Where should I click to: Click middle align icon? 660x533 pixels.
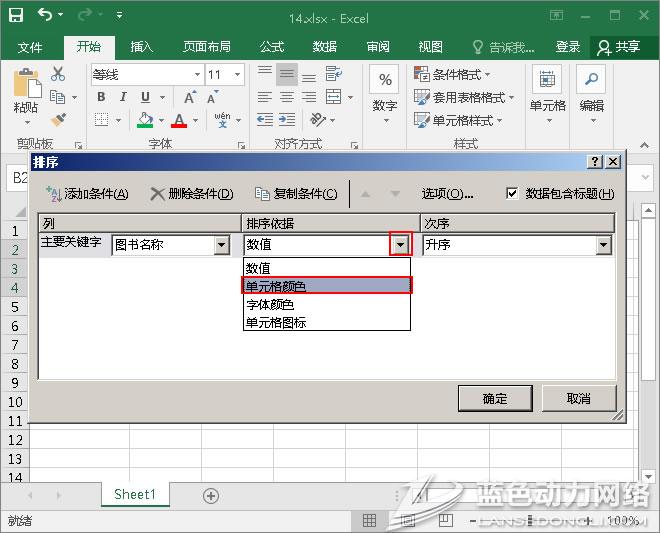(287, 74)
